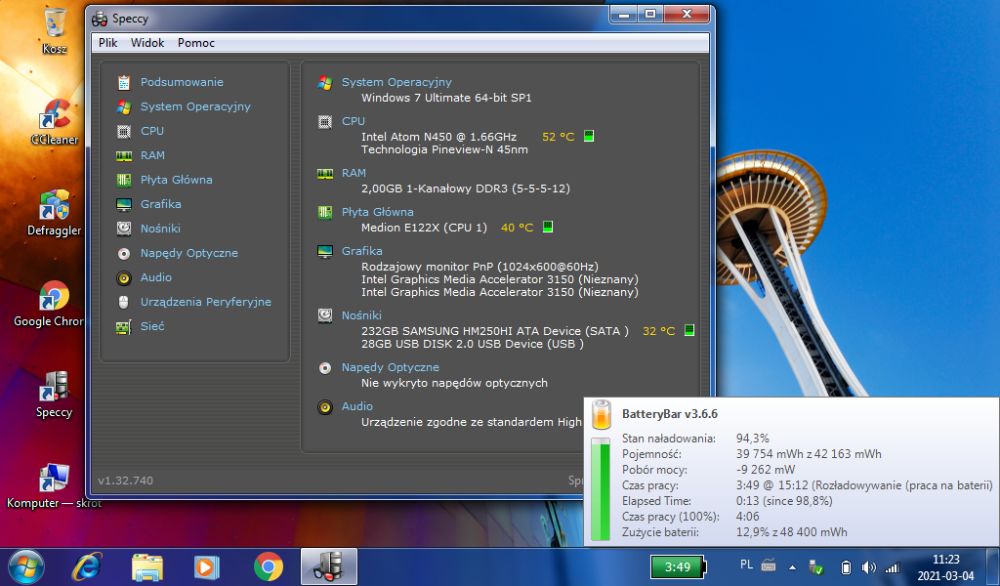Image resolution: width=1000 pixels, height=586 pixels.
Task: Select Grafika in the sidebar
Action: 161,204
